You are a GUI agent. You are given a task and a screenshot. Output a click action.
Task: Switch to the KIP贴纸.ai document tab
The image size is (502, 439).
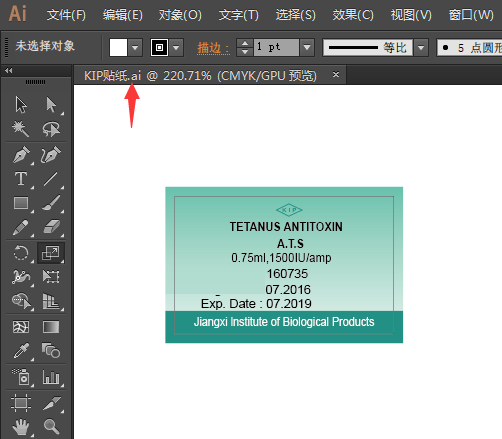tap(200, 76)
